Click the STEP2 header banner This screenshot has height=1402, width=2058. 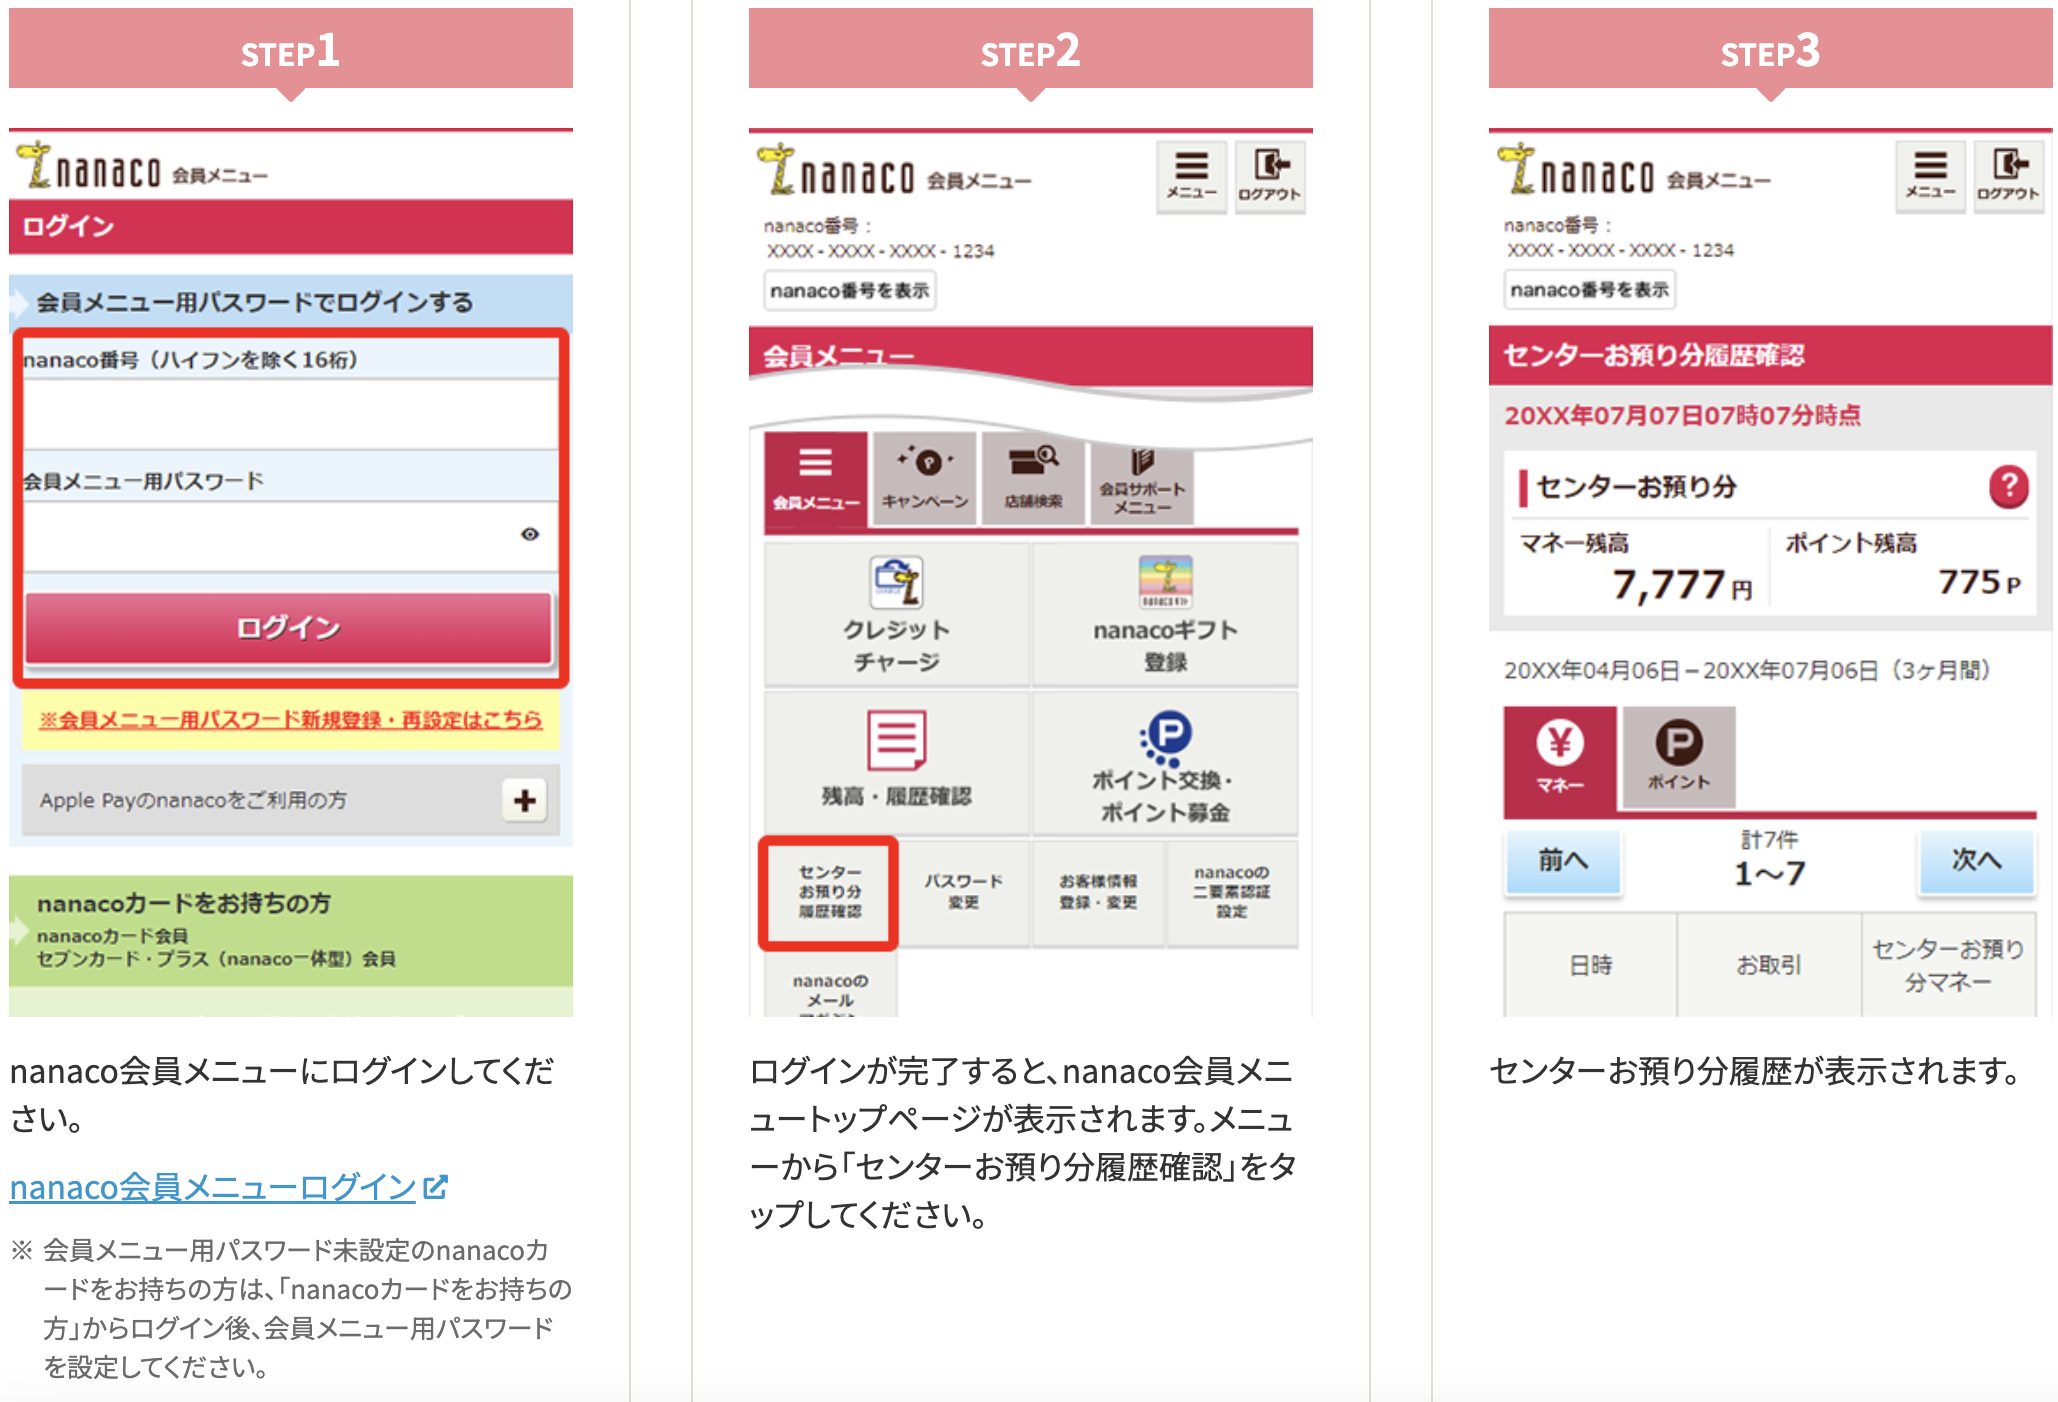(1030, 49)
